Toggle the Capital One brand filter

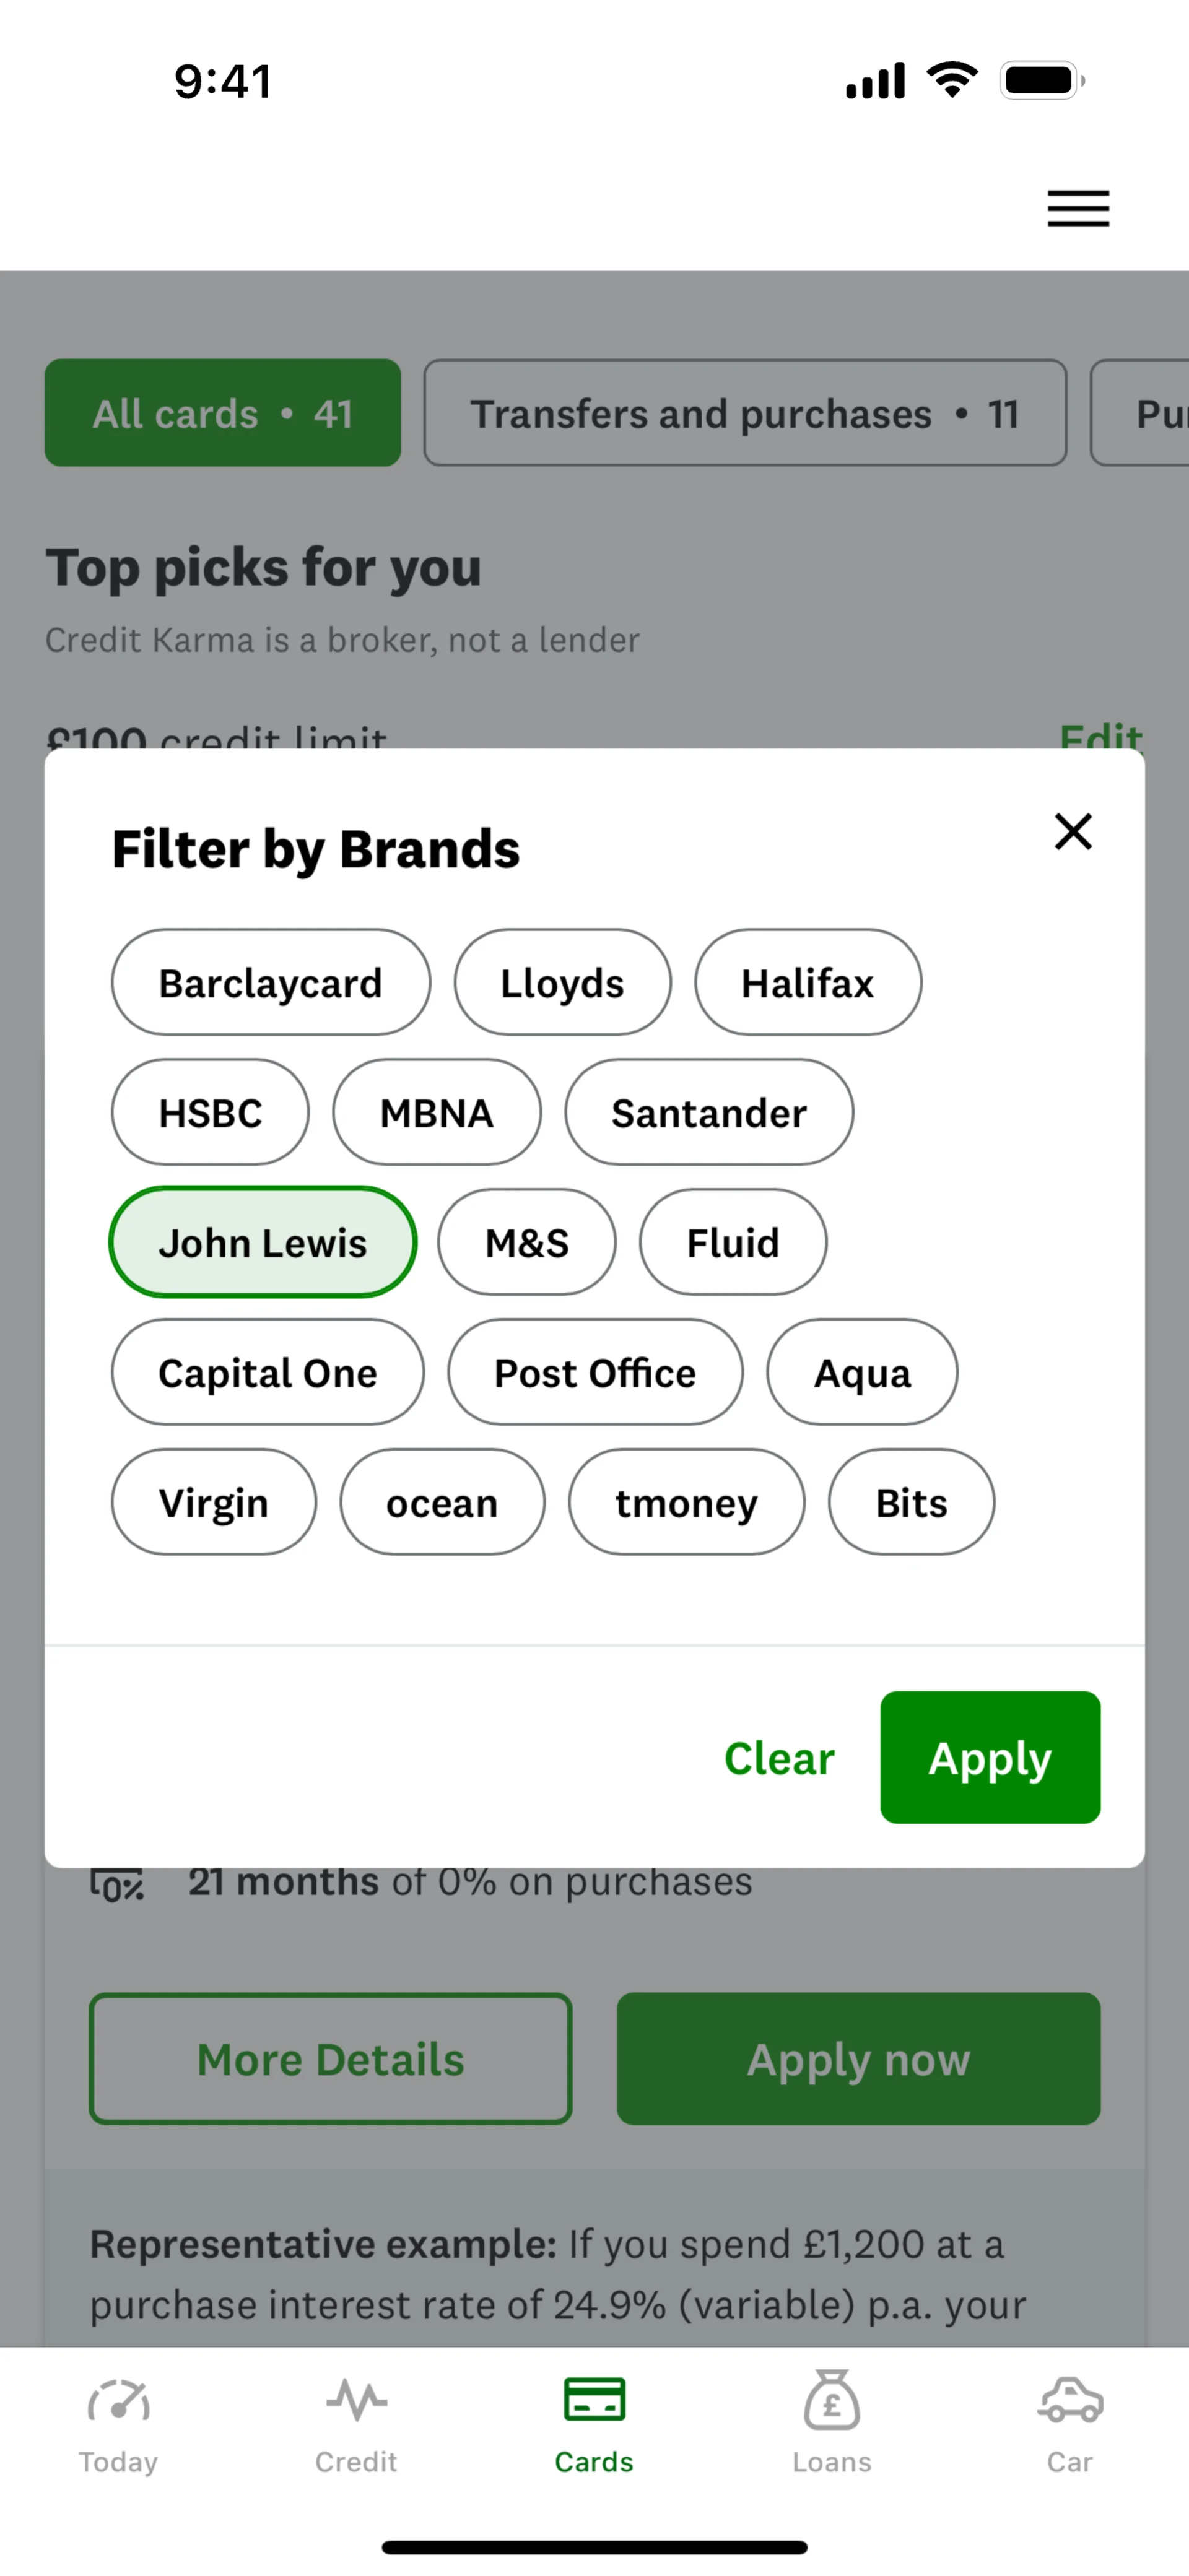coord(267,1372)
